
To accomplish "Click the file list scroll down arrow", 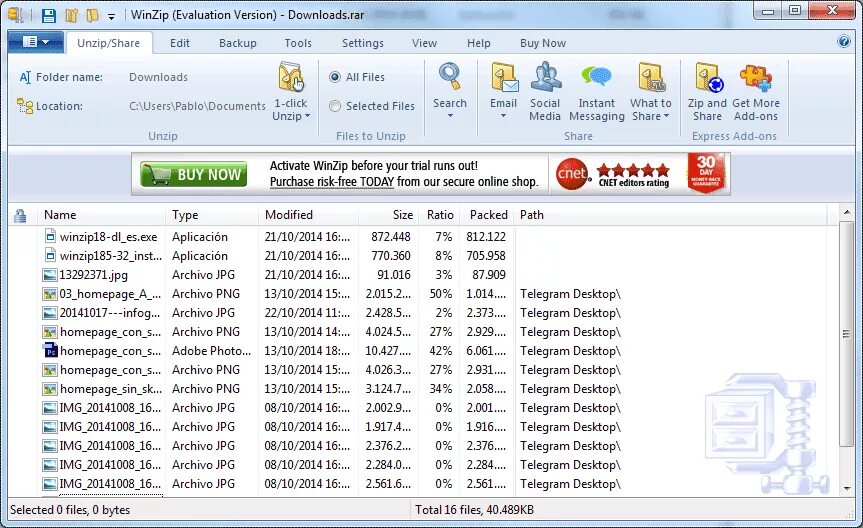I will (847, 488).
